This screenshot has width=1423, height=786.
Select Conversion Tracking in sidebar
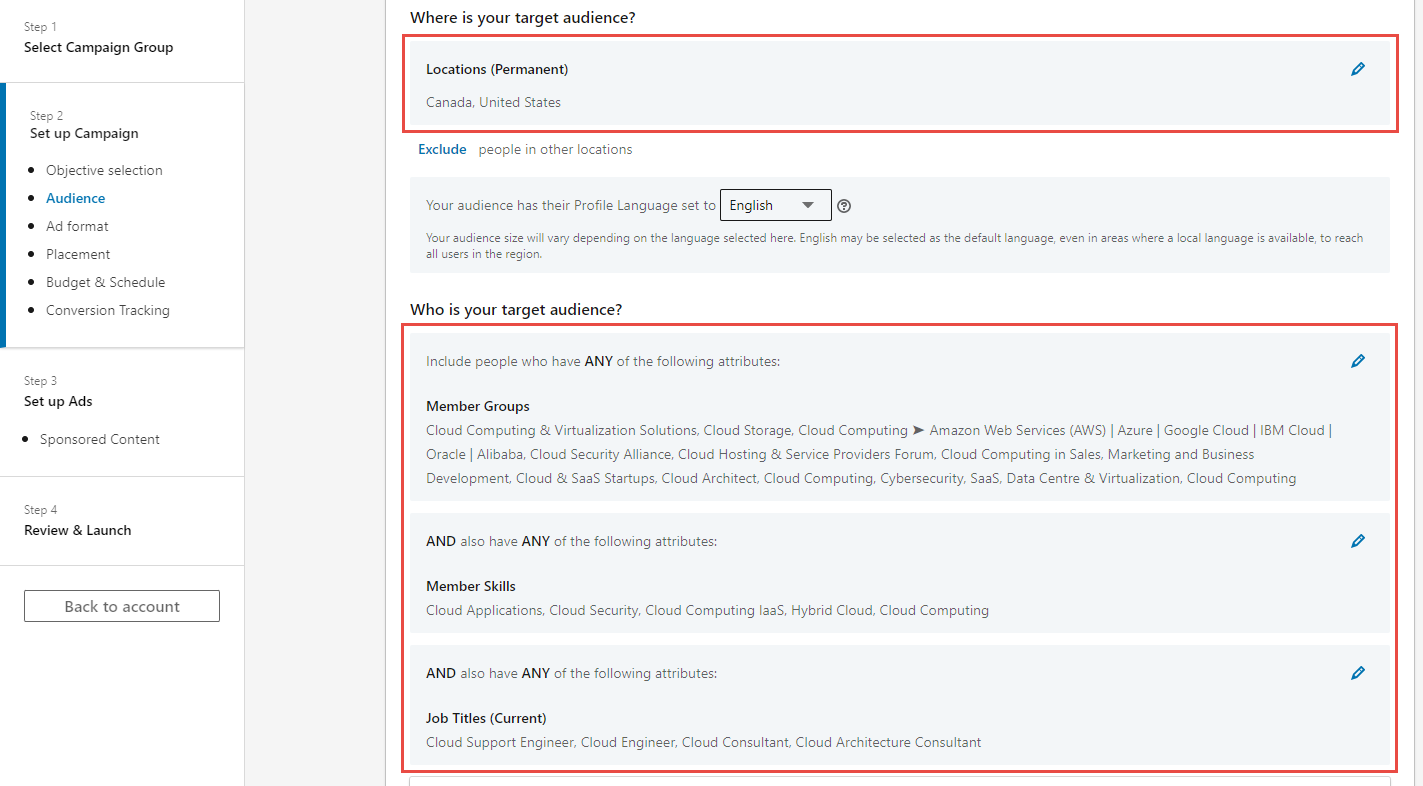click(x=107, y=310)
